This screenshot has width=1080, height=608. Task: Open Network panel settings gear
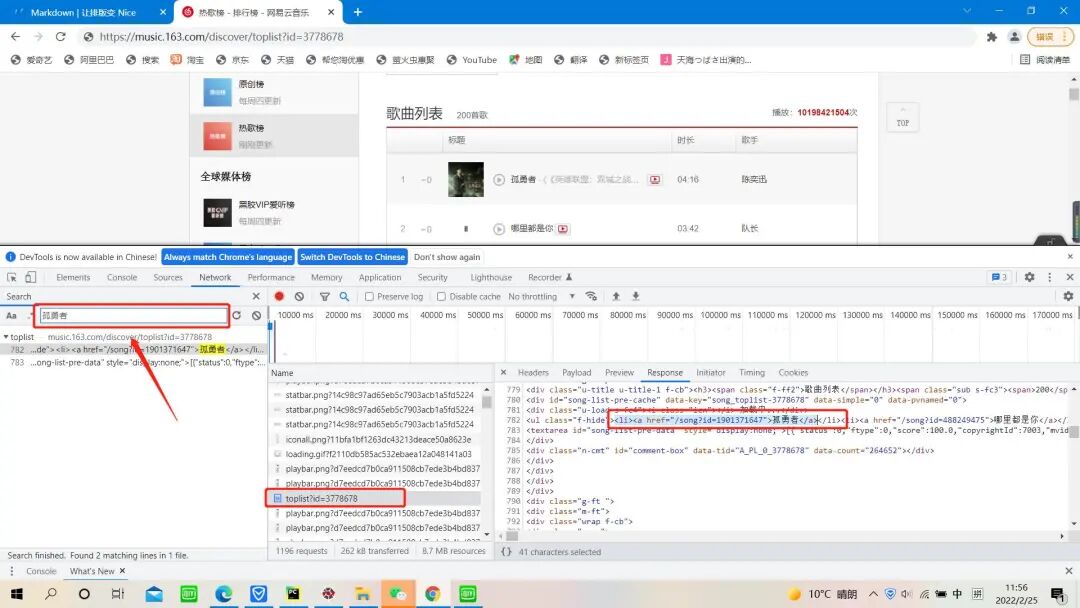tap(1068, 296)
